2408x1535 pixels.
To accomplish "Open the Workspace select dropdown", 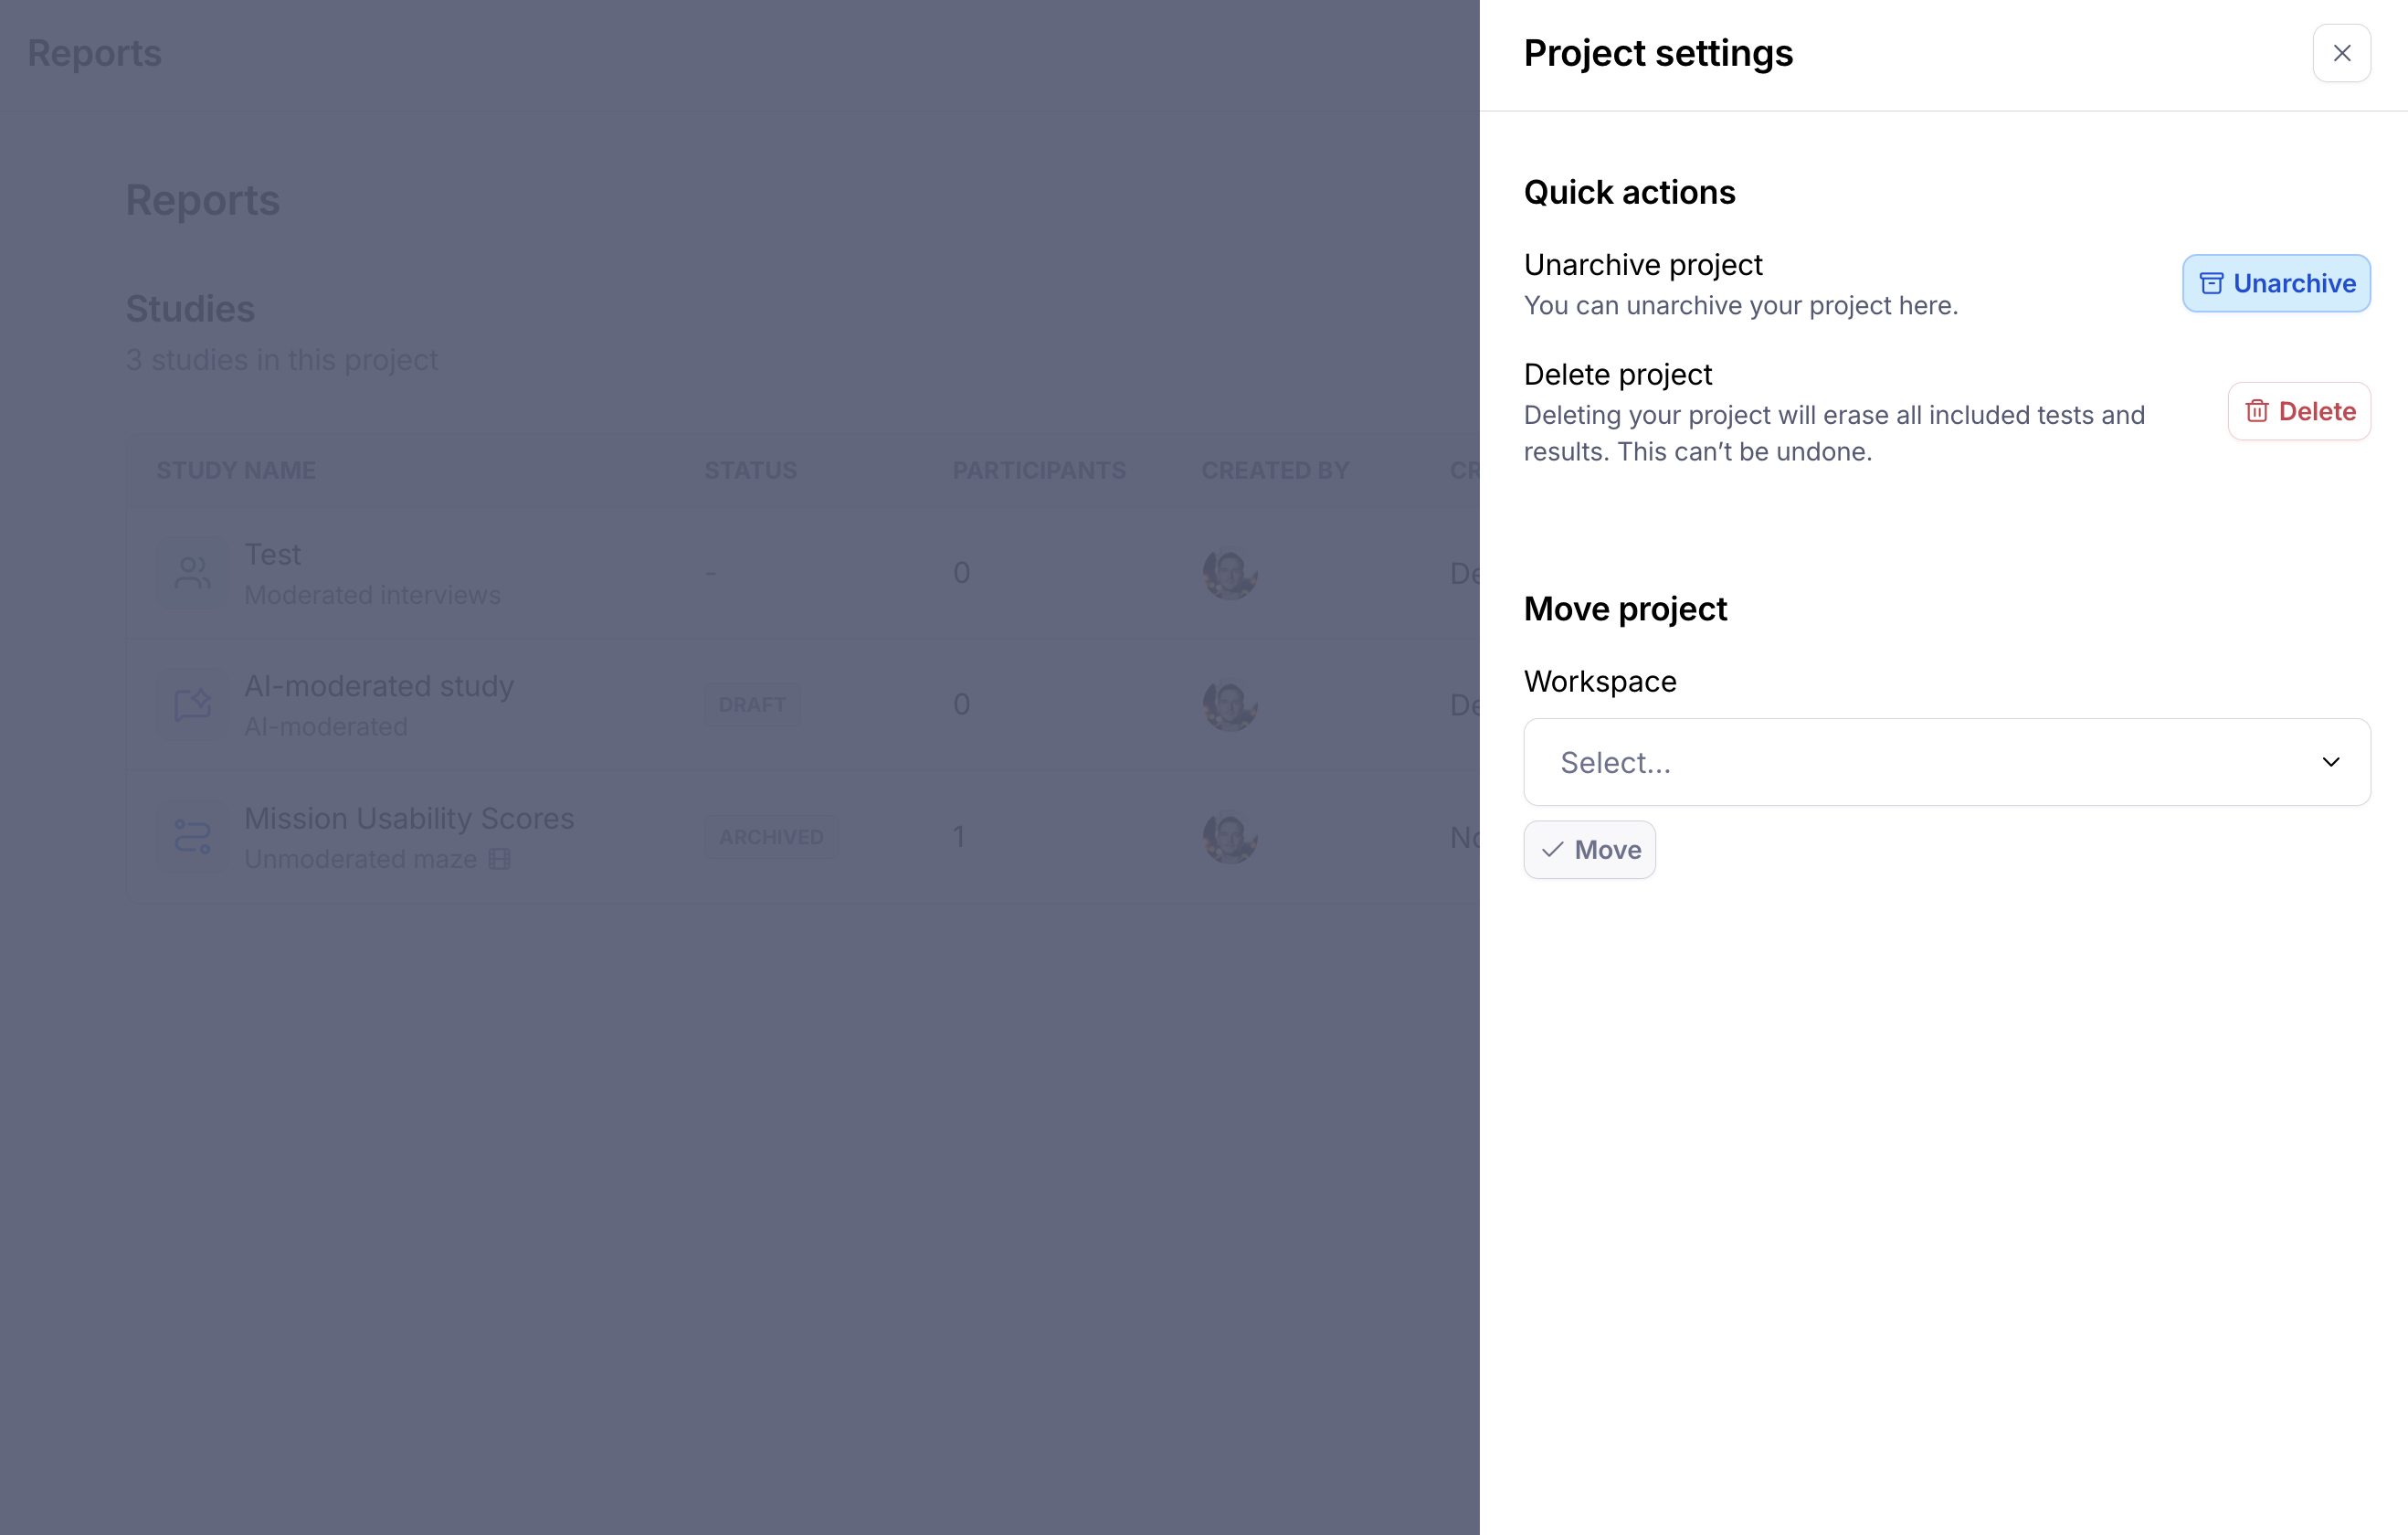I will pos(1945,762).
